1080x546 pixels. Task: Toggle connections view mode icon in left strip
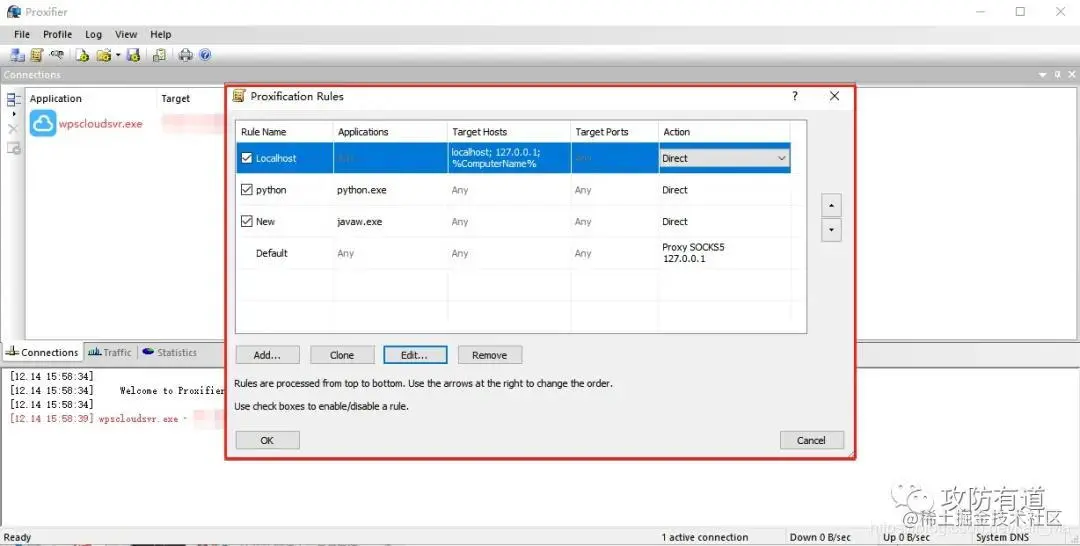click(x=13, y=100)
